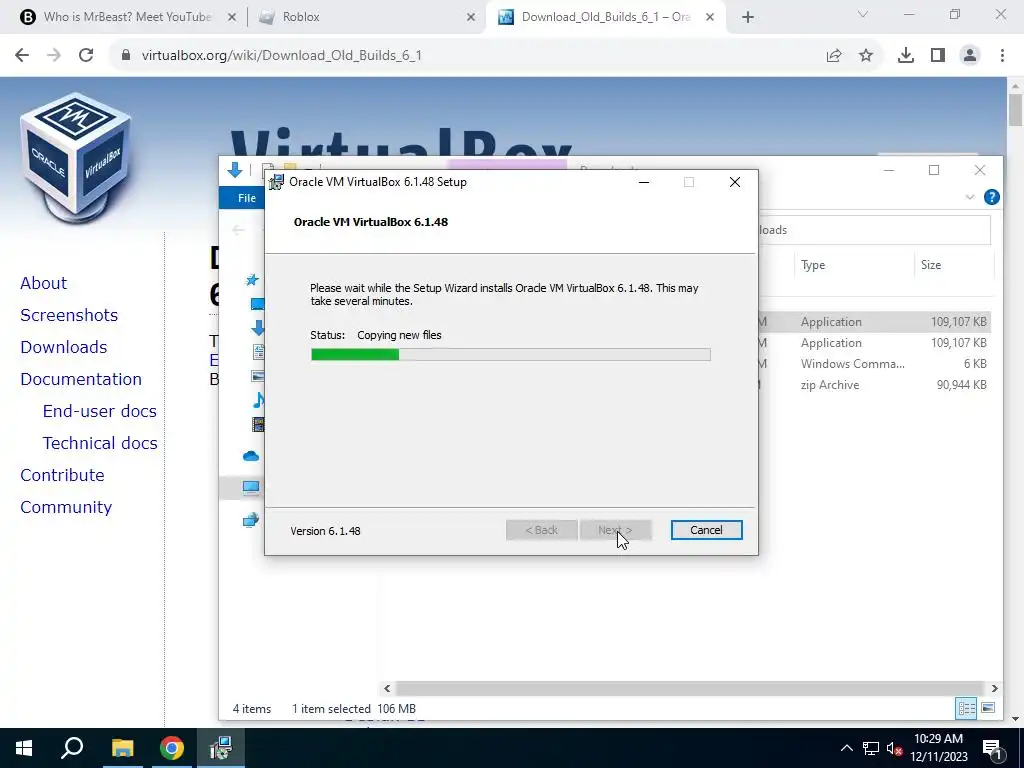
Task: Click the browser page vertical scrollbar
Action: [x=1015, y=110]
